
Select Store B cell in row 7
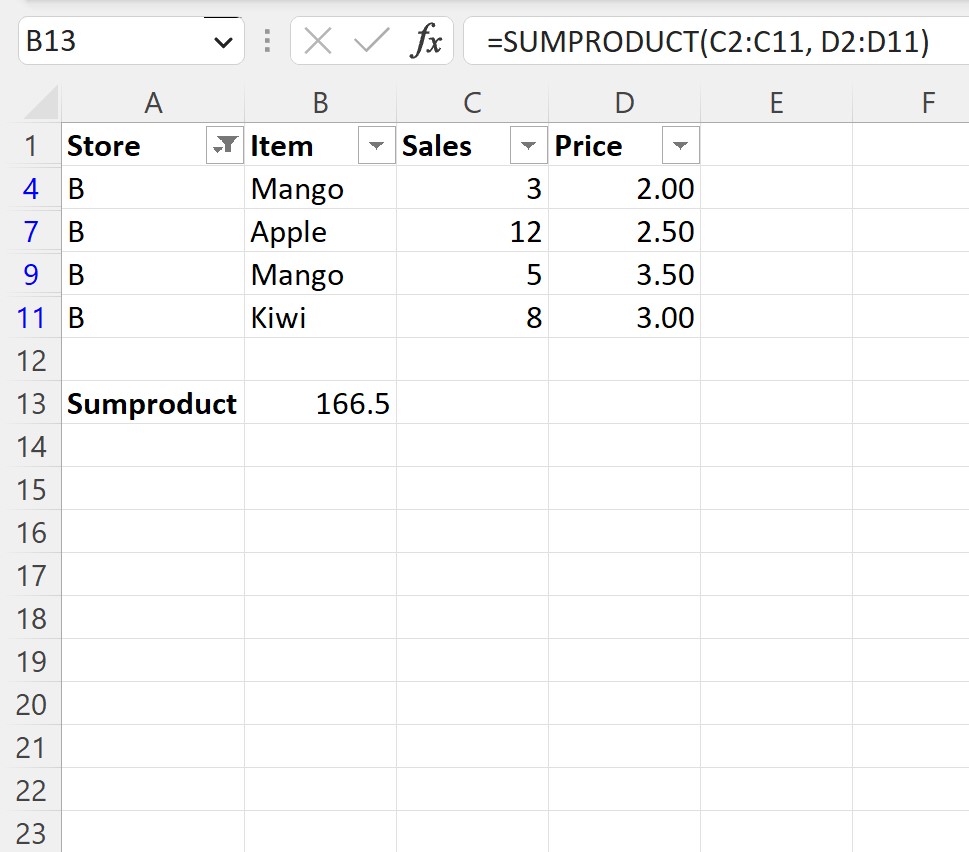153,232
